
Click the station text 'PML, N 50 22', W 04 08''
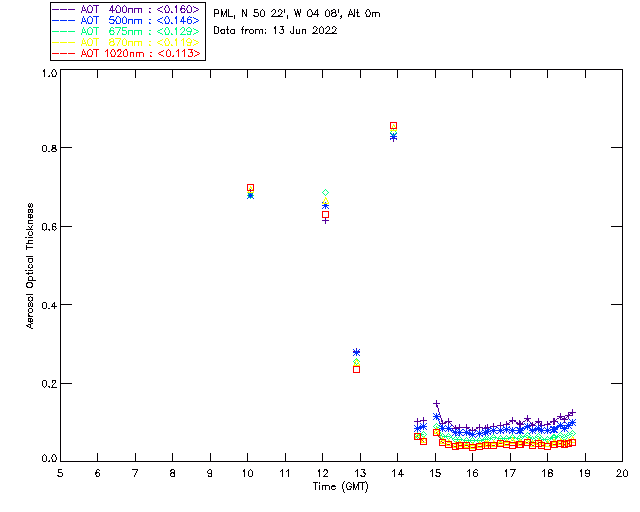coord(278,14)
